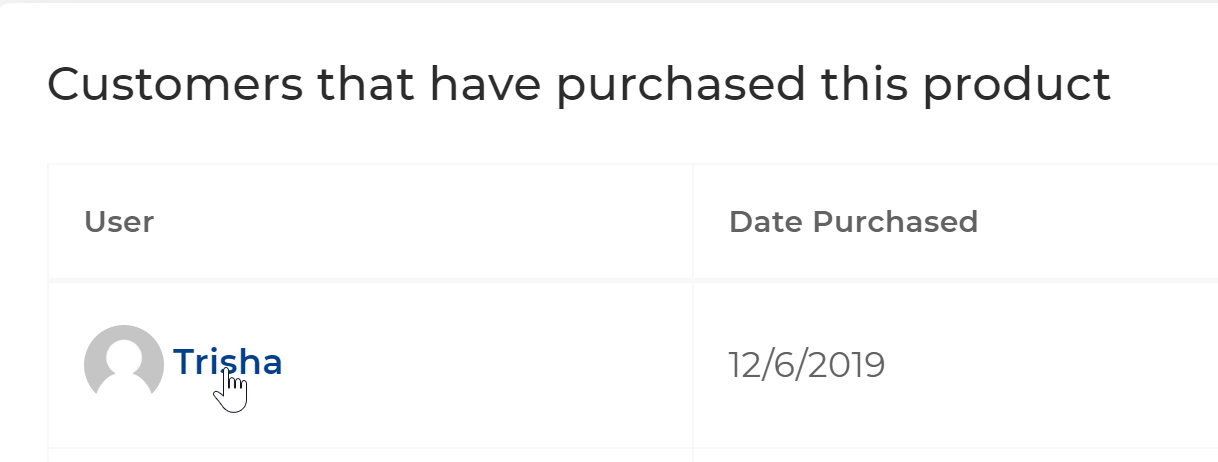Click the customers purchased product heading

(x=579, y=86)
